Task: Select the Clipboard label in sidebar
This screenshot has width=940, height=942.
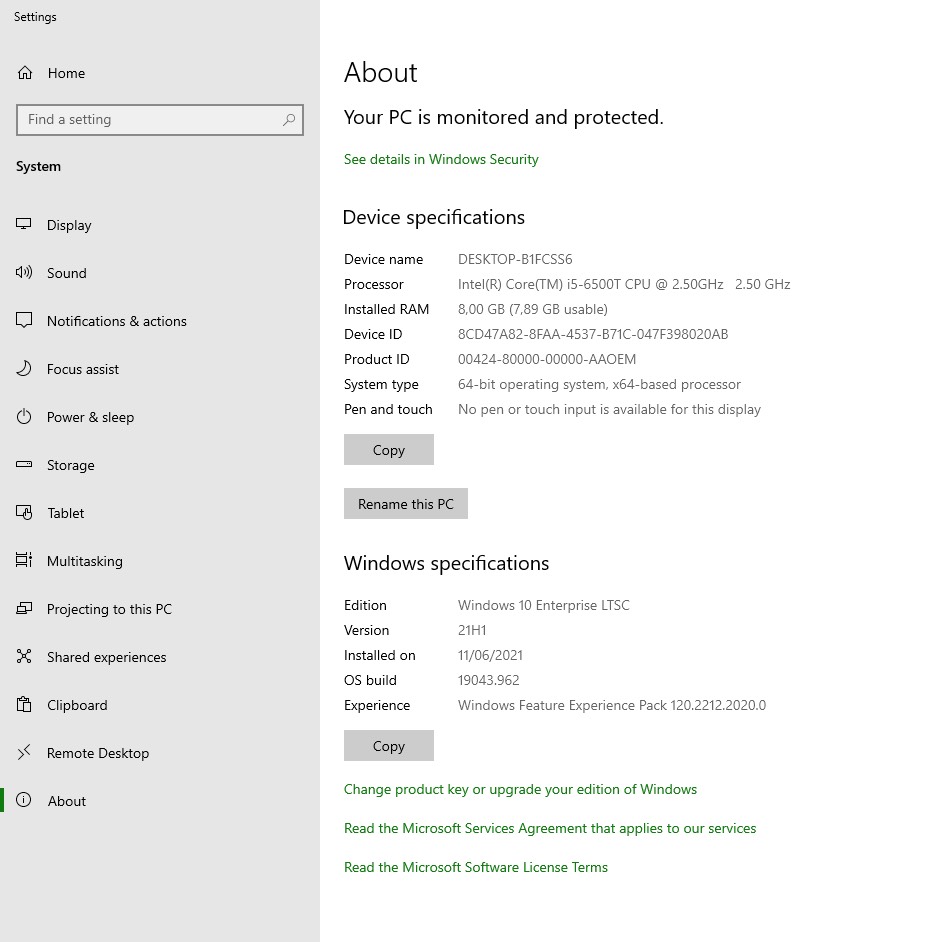Action: pos(77,705)
